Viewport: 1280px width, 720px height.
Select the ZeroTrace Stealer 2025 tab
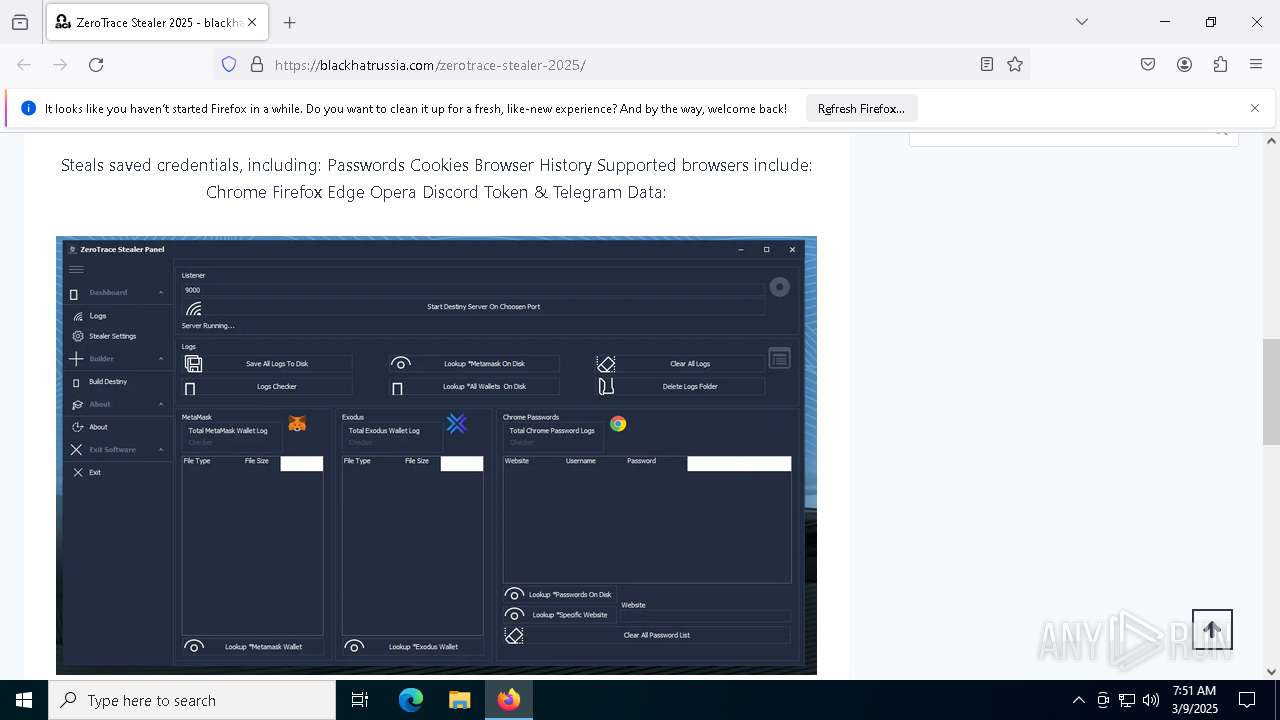click(x=157, y=22)
